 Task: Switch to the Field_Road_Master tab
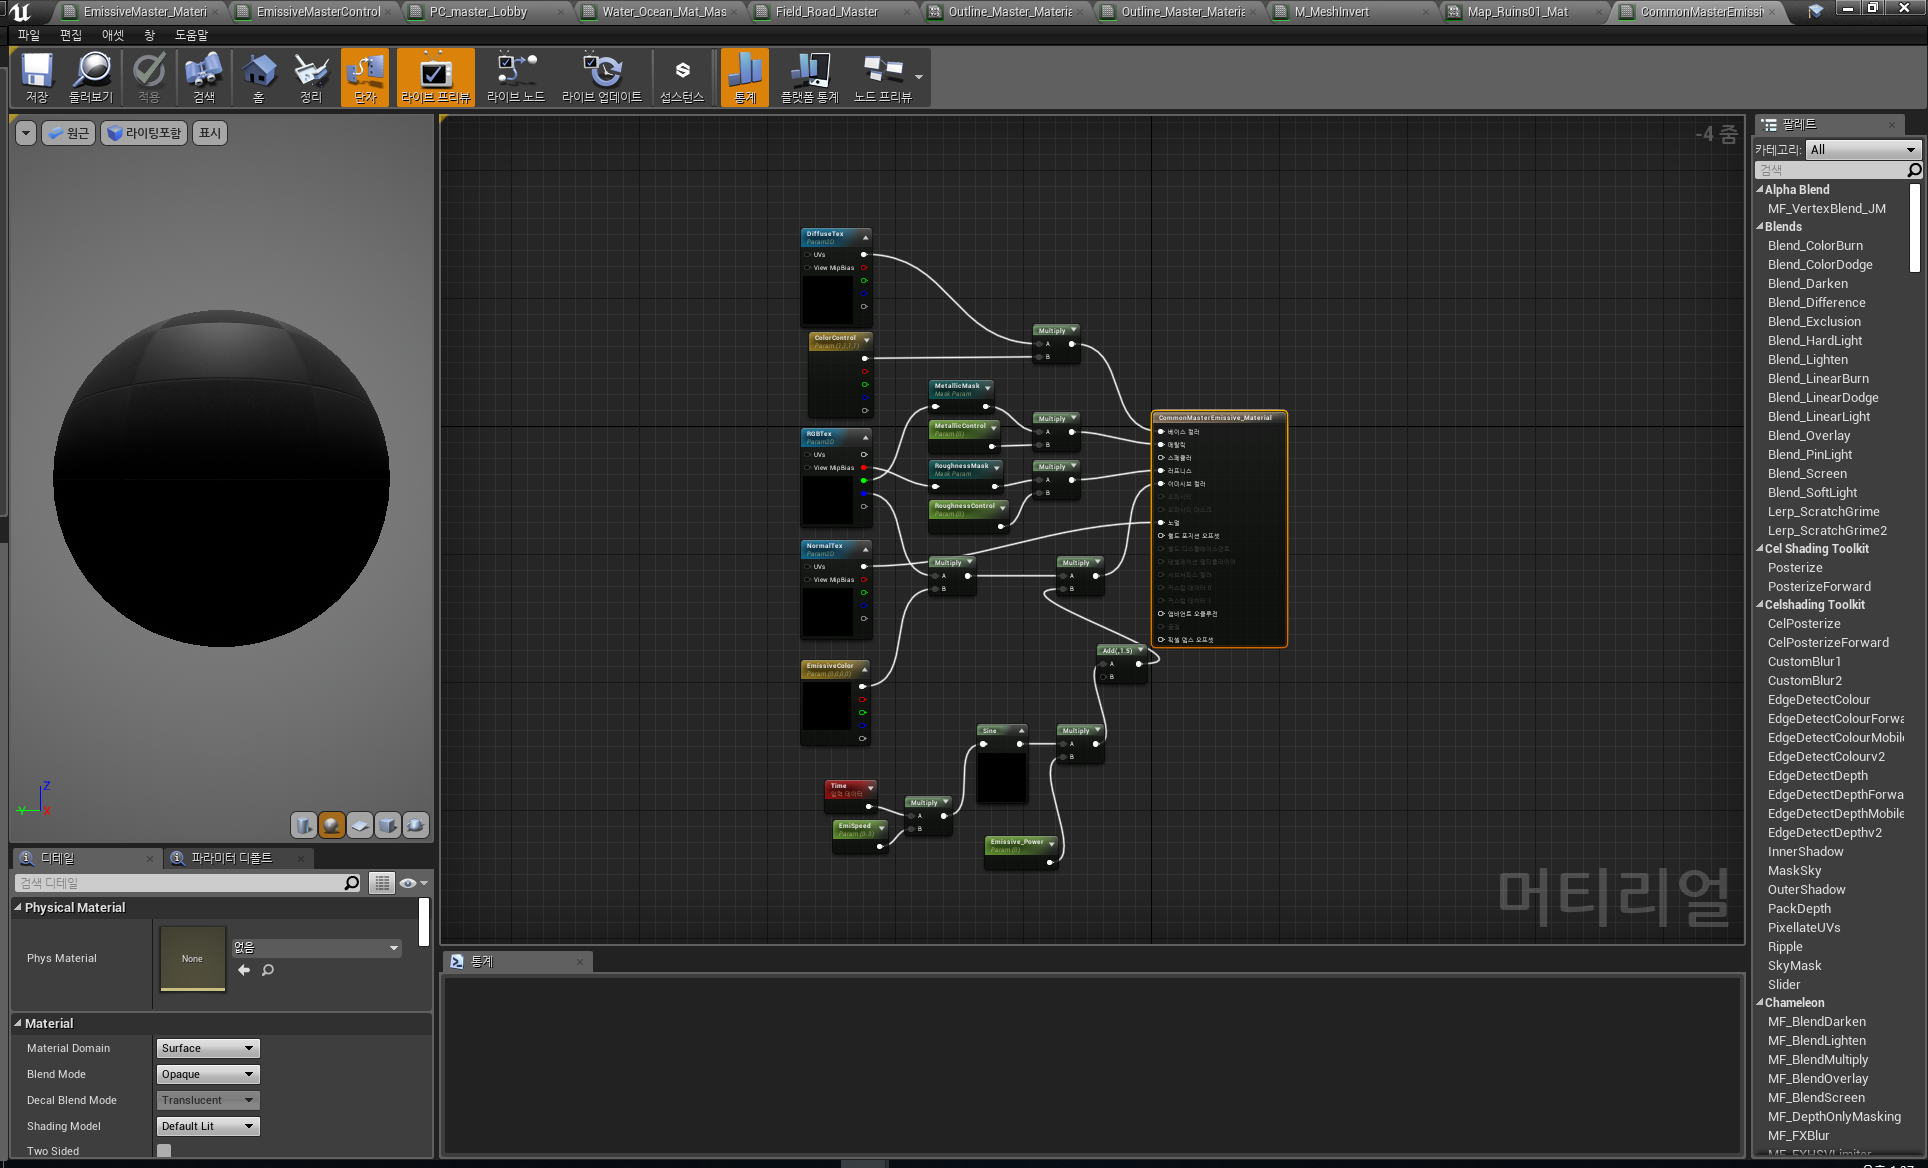pyautogui.click(x=827, y=12)
